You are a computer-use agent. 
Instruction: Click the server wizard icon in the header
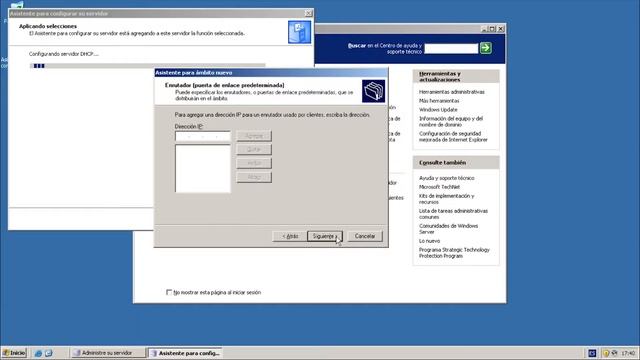(x=299, y=32)
